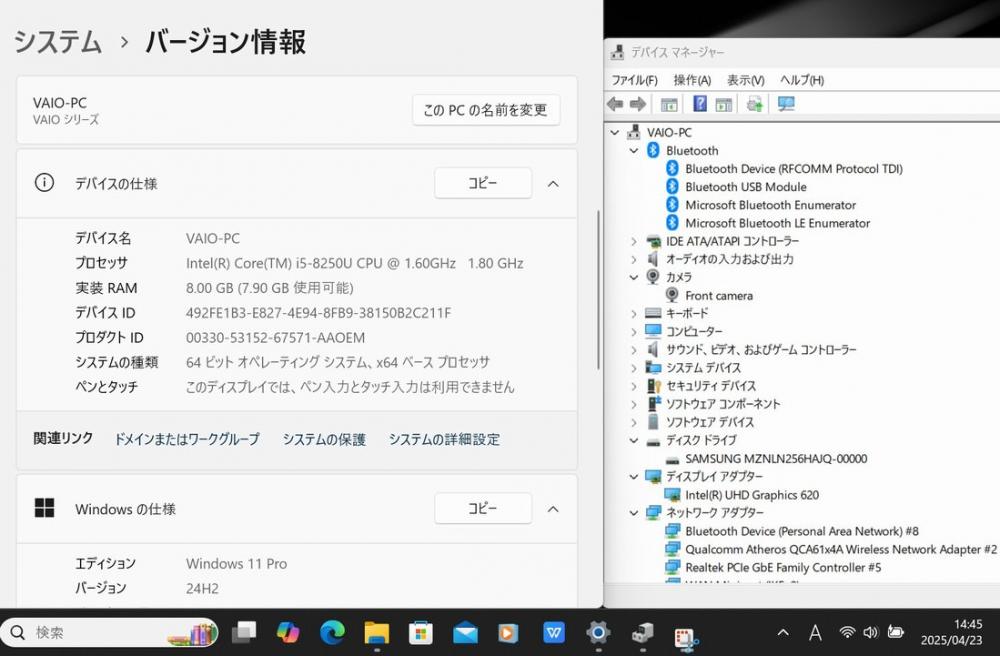Screen dimensions: 1000x656
Task: Click the update driver toolbar icon
Action: pos(754,104)
